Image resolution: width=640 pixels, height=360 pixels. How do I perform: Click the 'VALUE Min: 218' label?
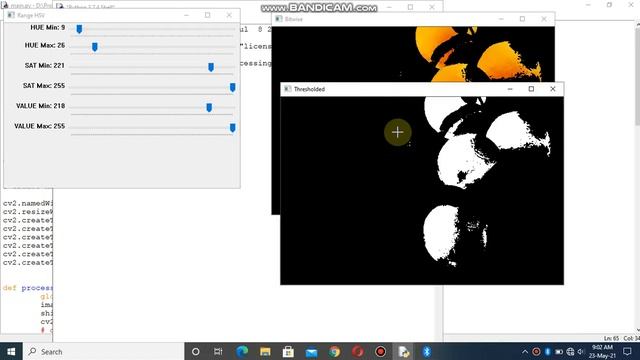pyautogui.click(x=40, y=106)
